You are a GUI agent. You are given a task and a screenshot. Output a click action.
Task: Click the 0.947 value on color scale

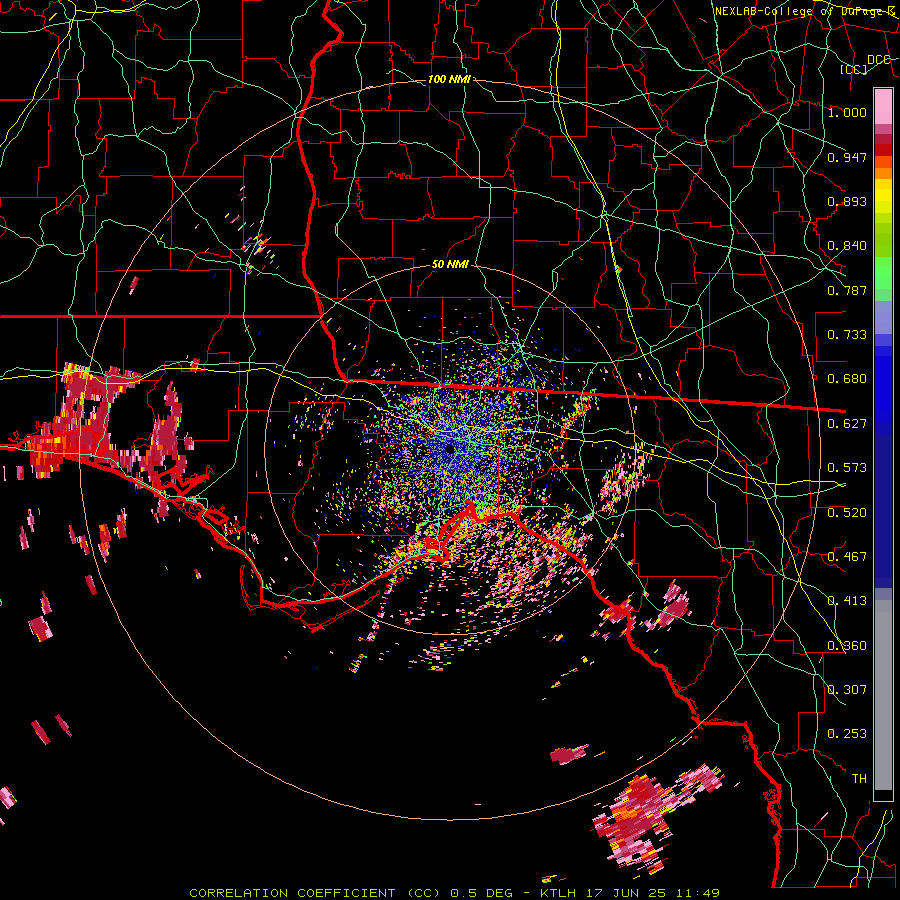coord(847,157)
